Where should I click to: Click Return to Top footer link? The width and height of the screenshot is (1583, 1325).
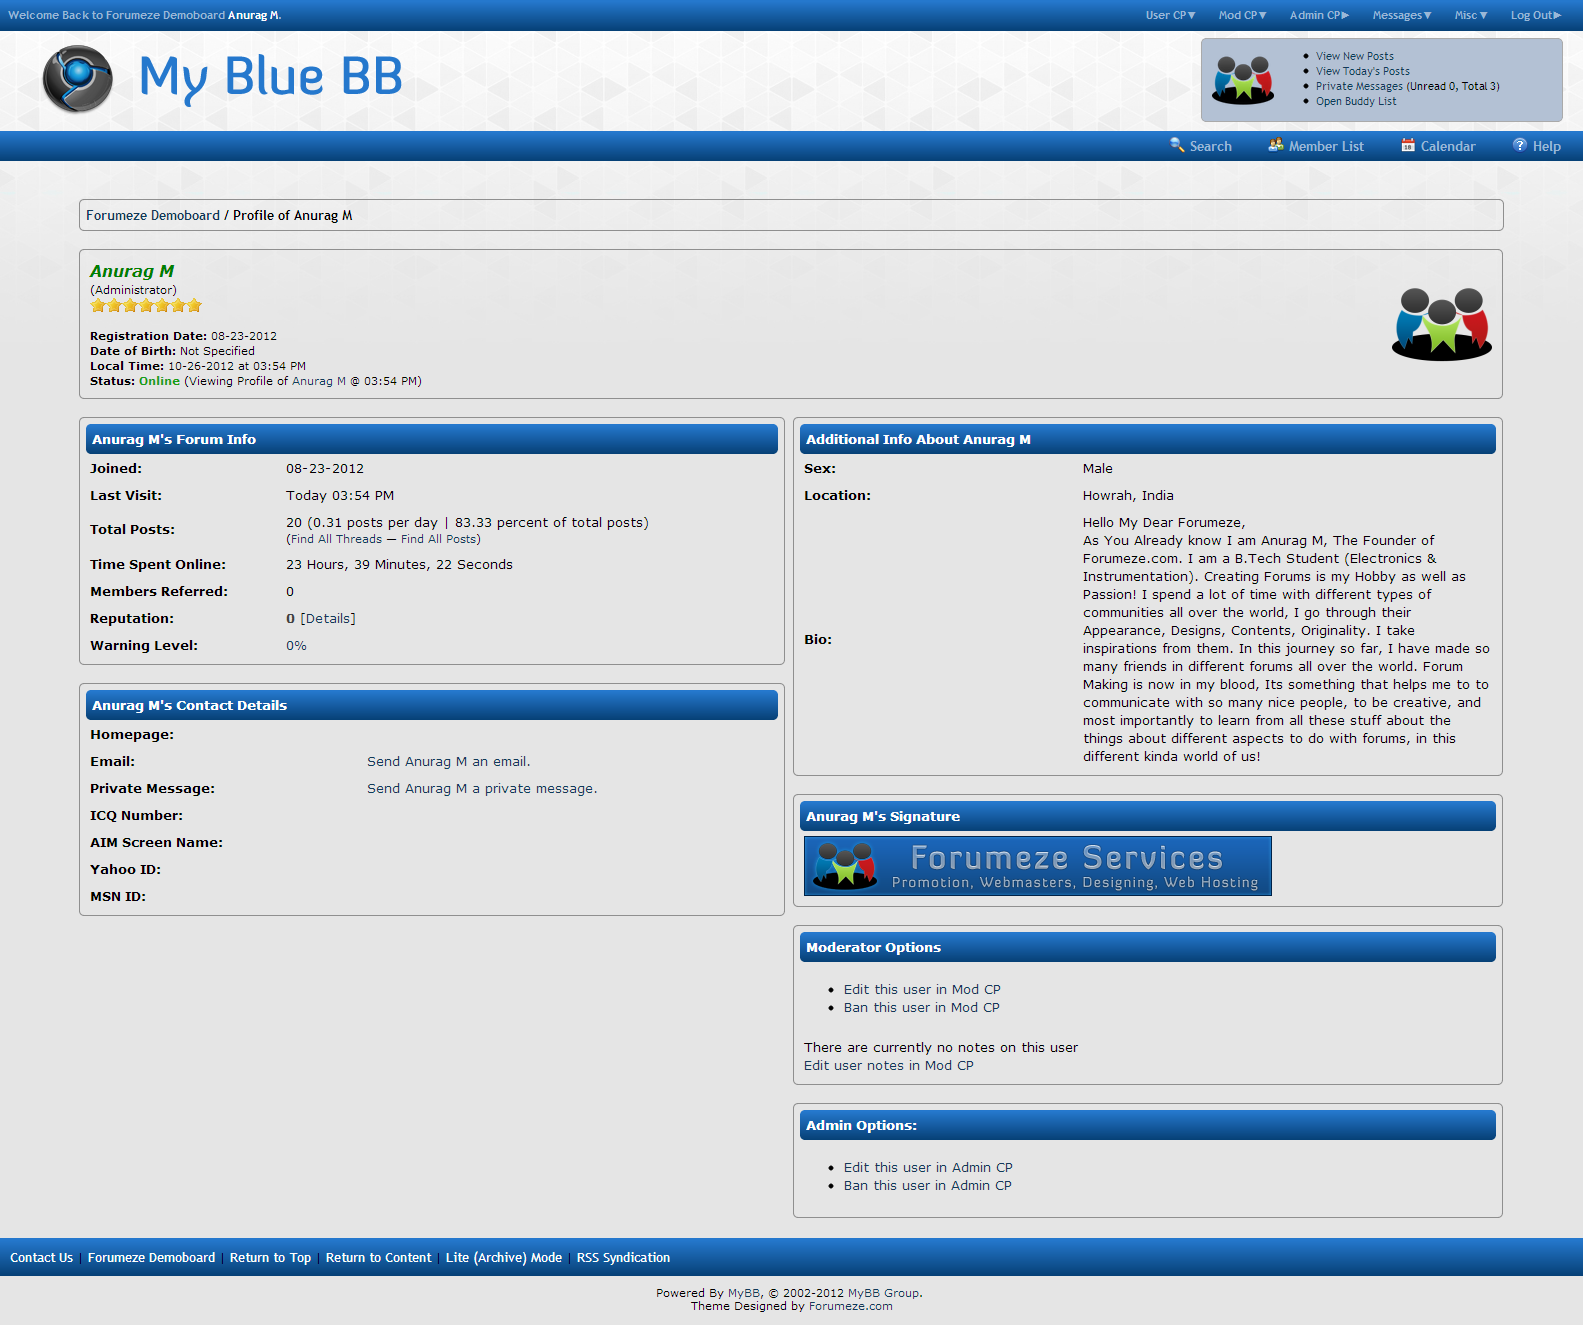[270, 1258]
